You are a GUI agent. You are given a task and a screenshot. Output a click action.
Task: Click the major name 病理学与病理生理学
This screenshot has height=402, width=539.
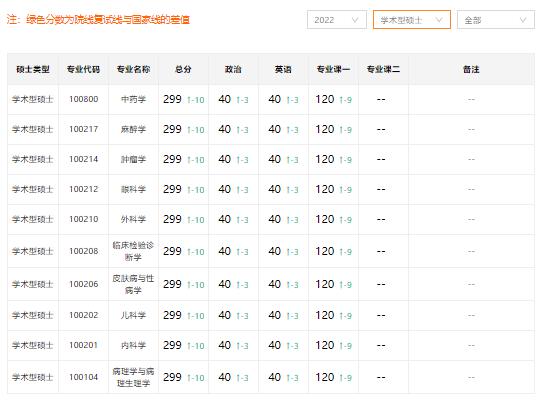tap(133, 377)
